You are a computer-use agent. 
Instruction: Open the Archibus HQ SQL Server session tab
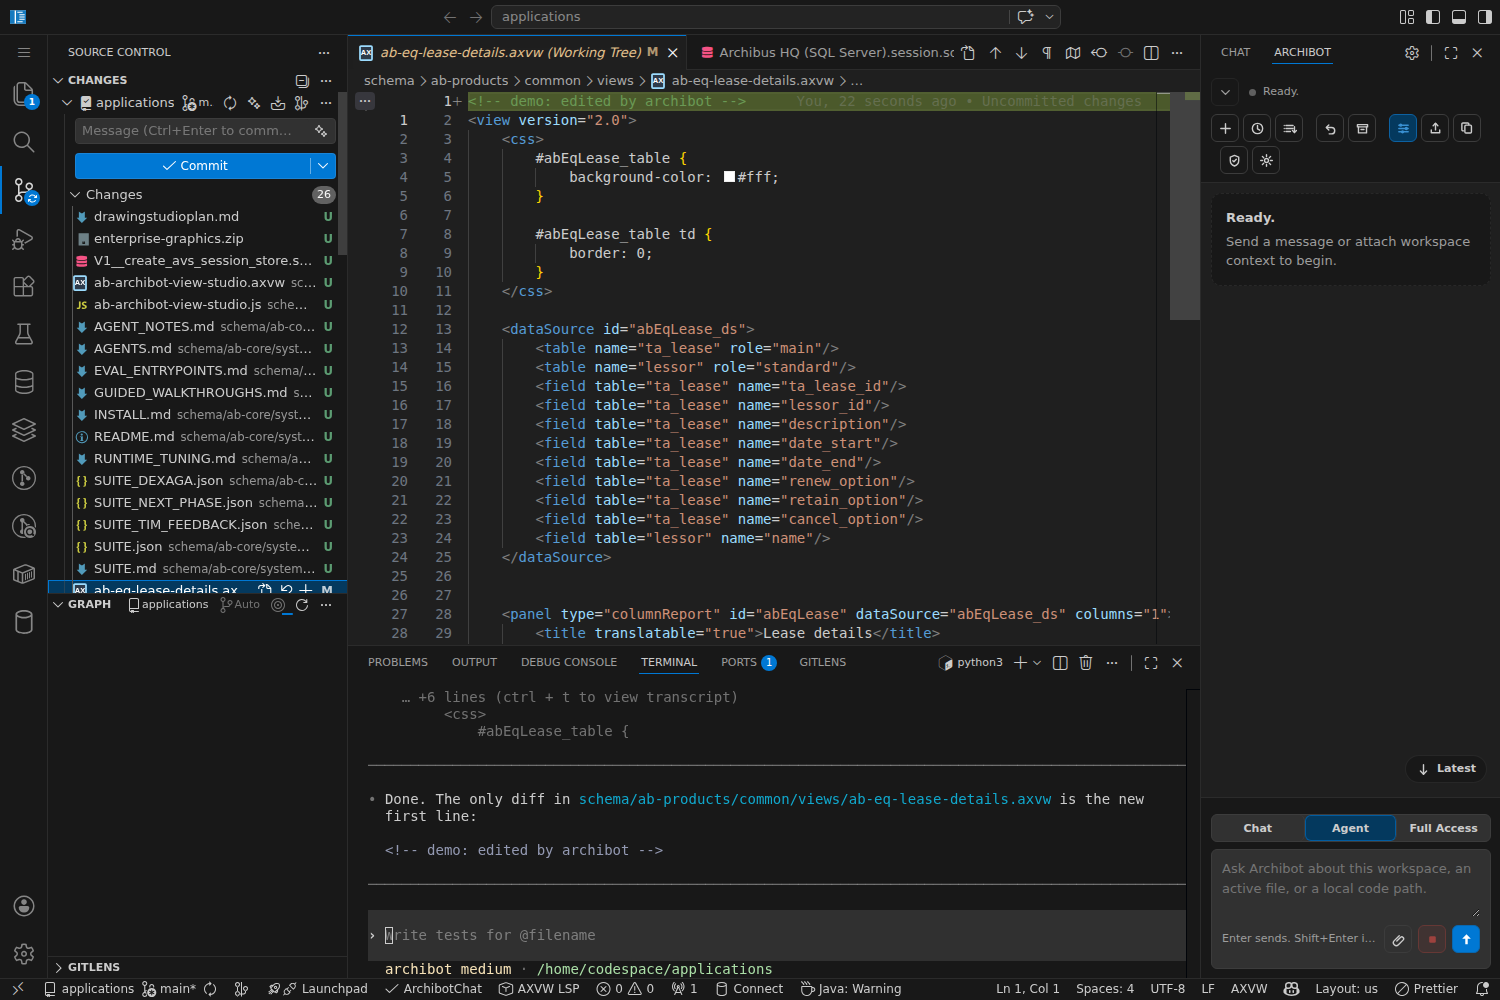[x=827, y=53]
